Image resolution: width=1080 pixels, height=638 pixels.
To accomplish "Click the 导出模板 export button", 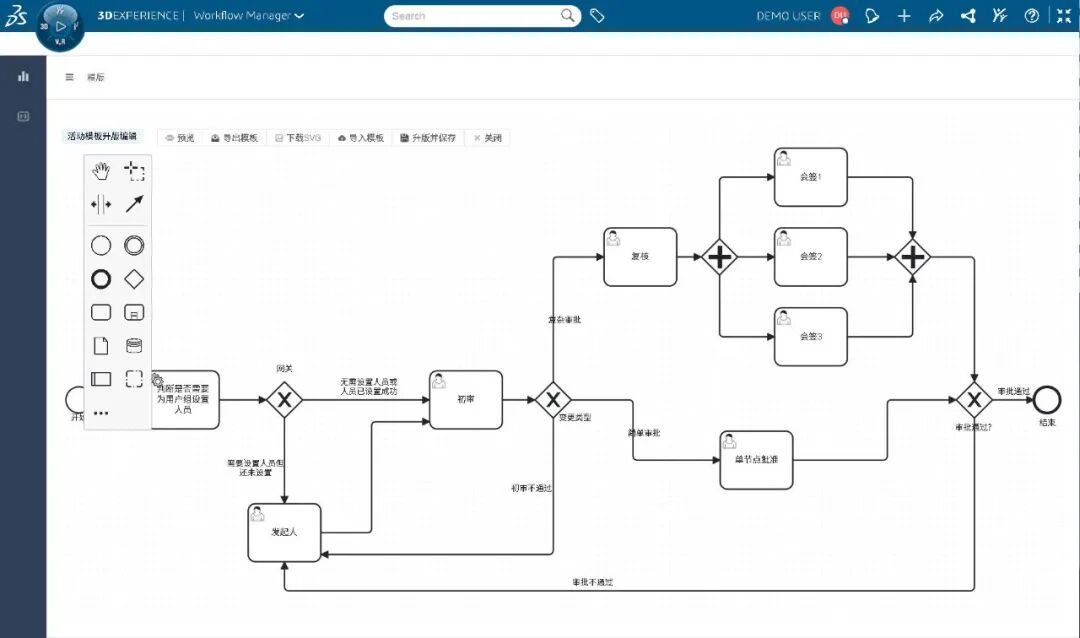I will (234, 138).
